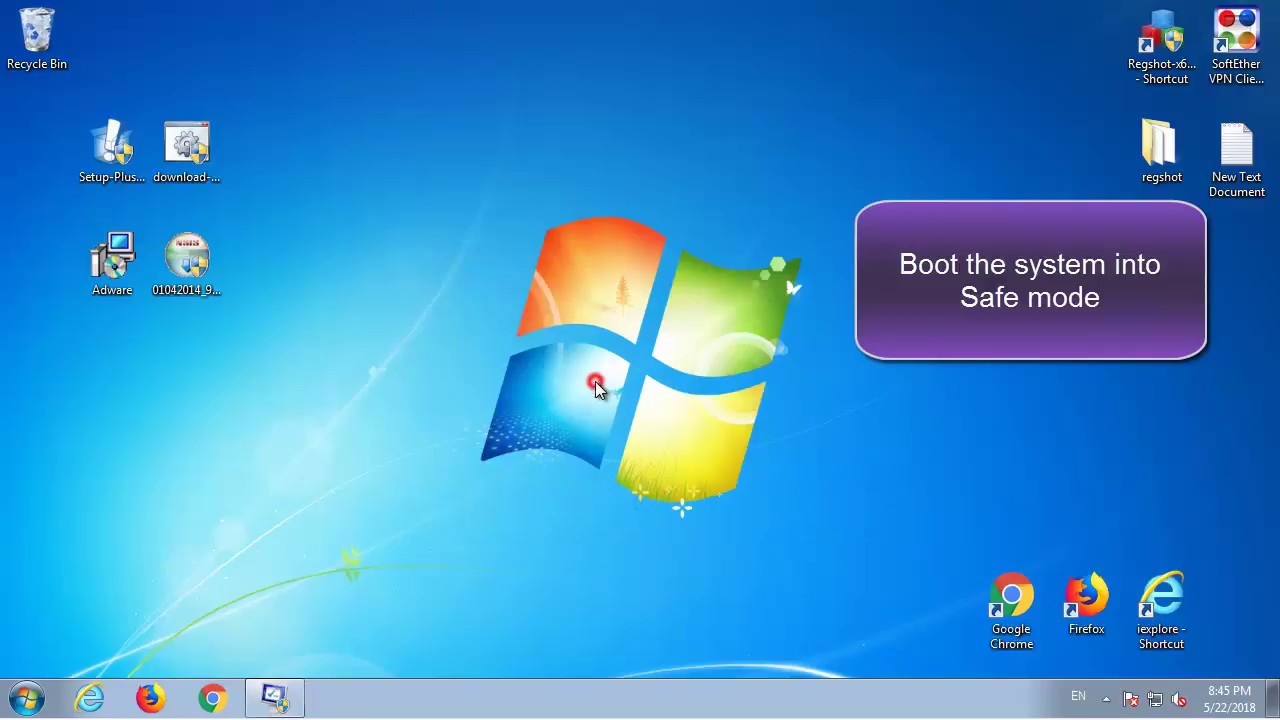1280x720 pixels.
Task: Launch Firefox from the taskbar
Action: point(151,698)
